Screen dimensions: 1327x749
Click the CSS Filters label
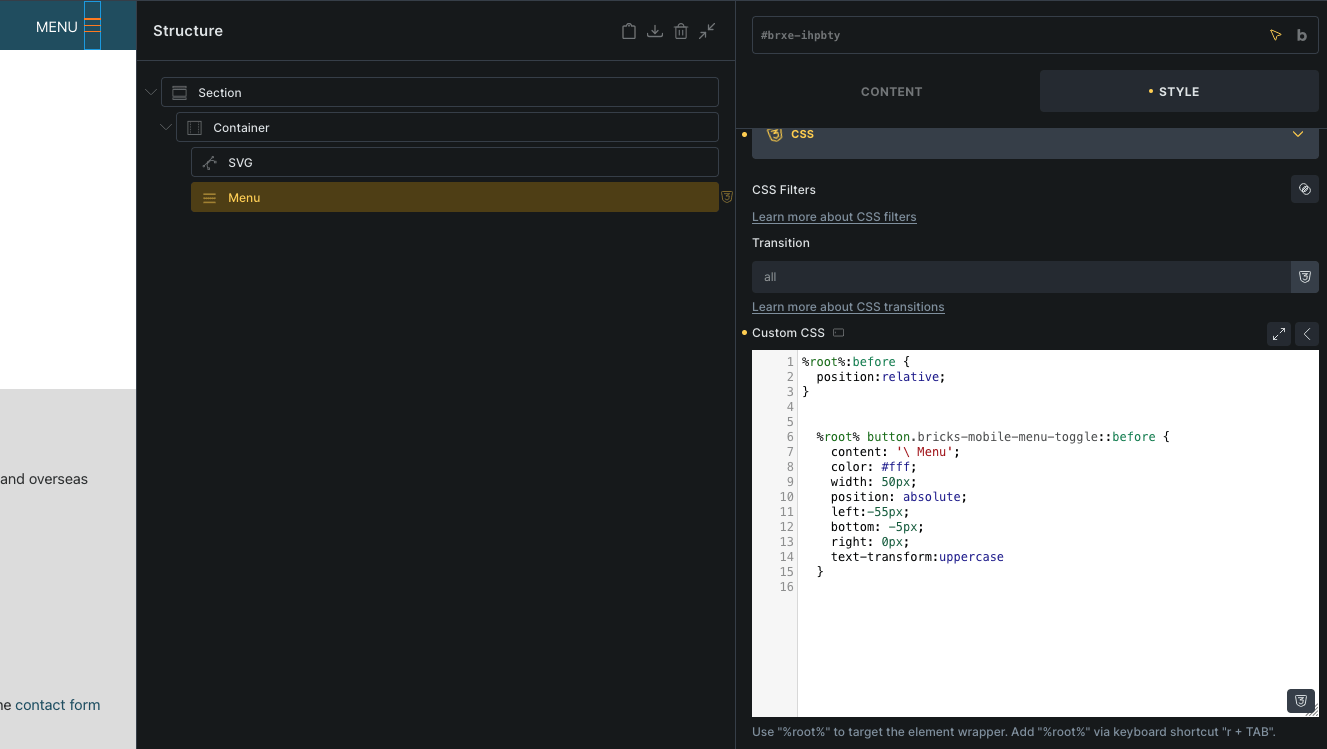pos(784,190)
